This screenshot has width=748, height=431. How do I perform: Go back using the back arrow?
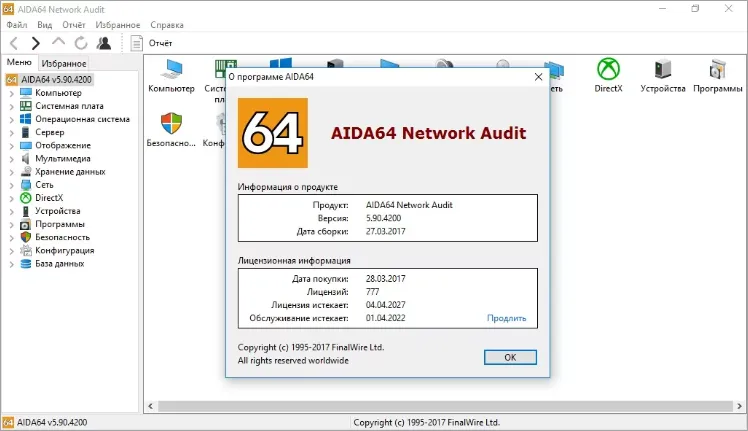click(x=14, y=43)
